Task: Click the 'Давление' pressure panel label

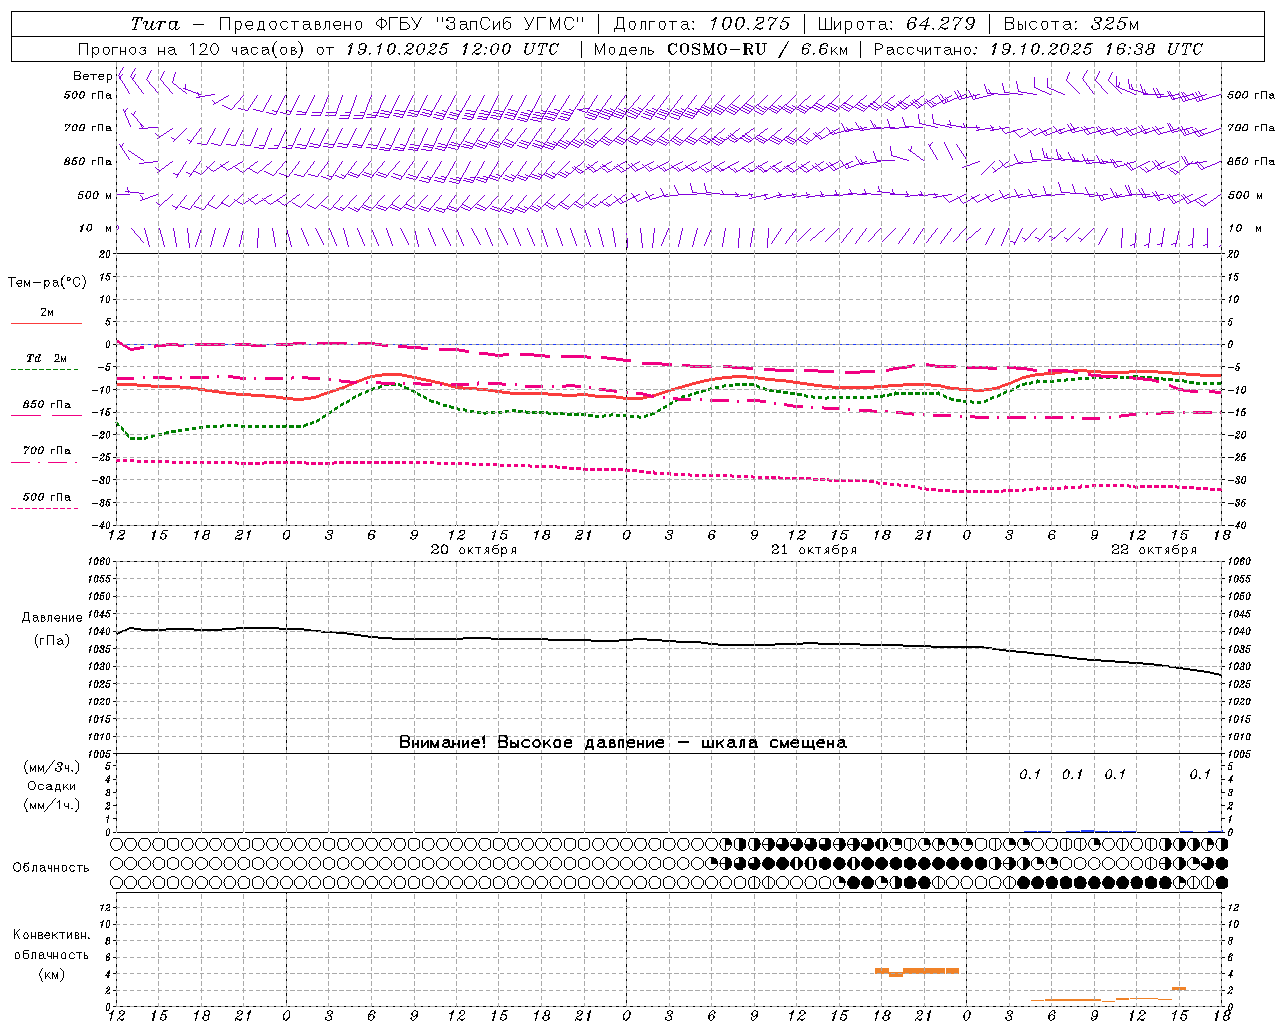Action: pos(52,618)
